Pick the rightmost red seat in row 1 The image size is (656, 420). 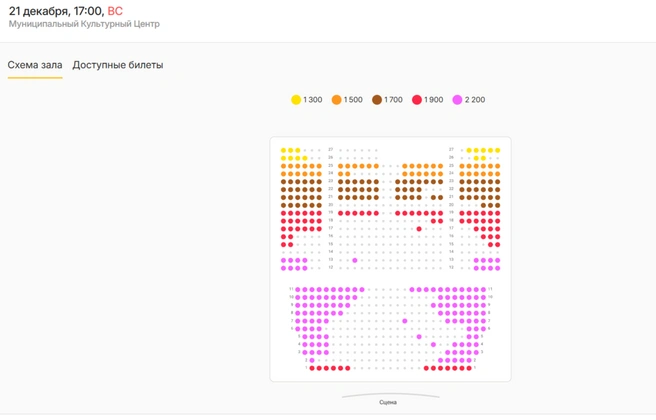pyautogui.click(x=469, y=368)
